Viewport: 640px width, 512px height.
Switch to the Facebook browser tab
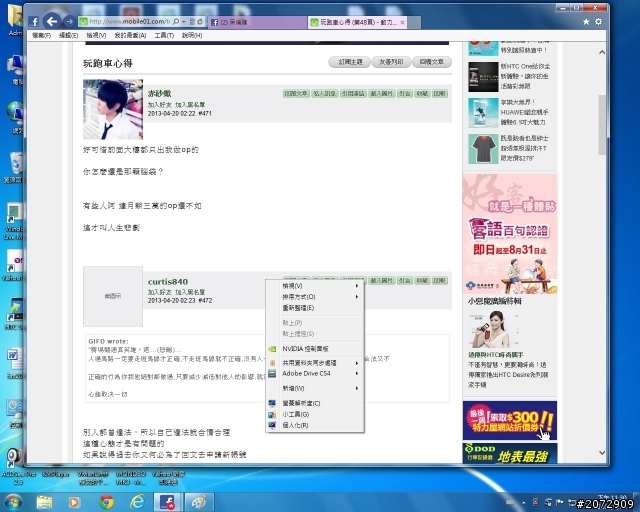point(257,22)
